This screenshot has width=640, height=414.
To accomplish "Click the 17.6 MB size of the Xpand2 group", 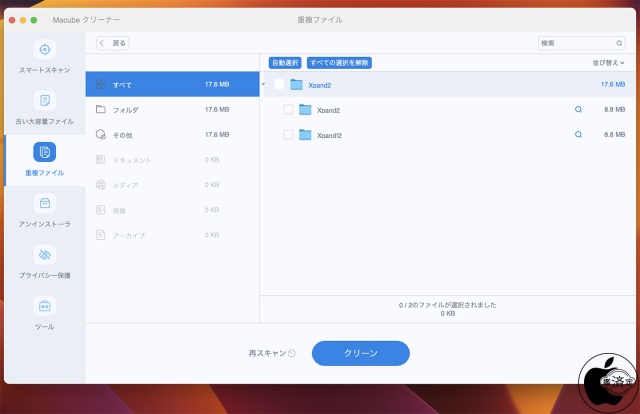I will tap(613, 84).
